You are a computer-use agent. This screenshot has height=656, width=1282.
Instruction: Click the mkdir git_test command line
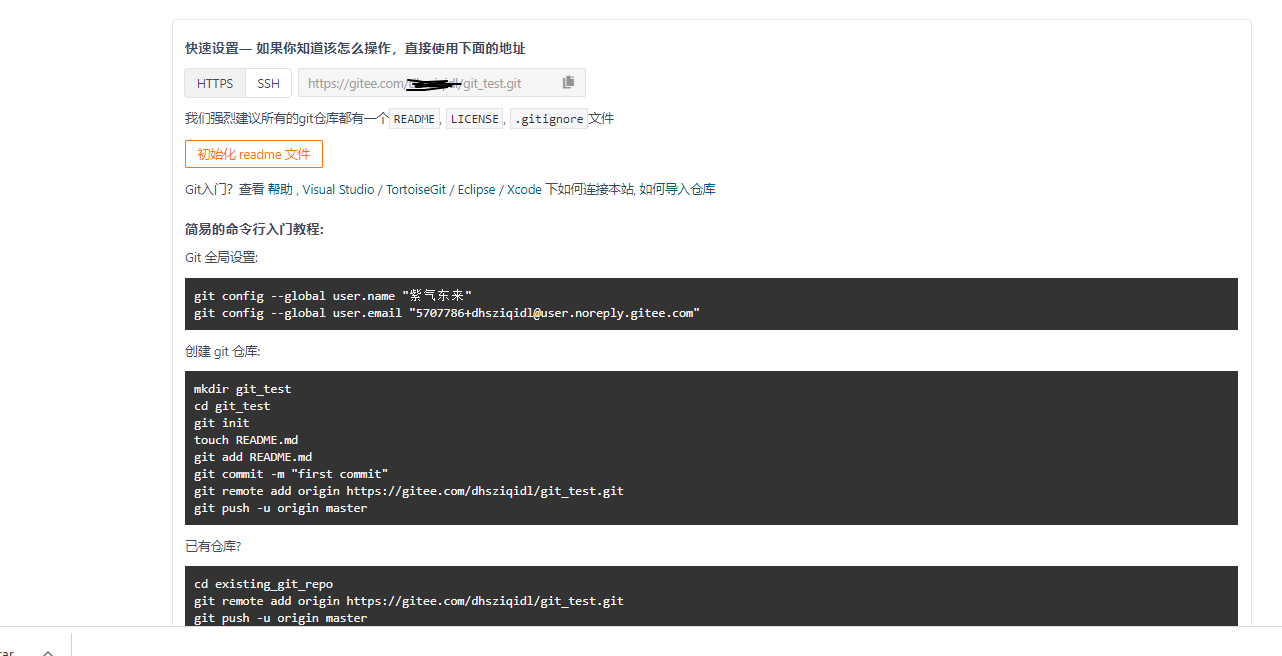point(243,389)
